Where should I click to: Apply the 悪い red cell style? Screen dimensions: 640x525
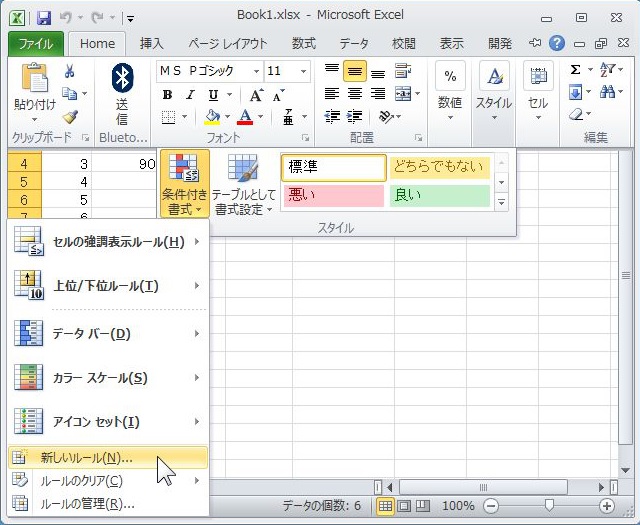[334, 196]
